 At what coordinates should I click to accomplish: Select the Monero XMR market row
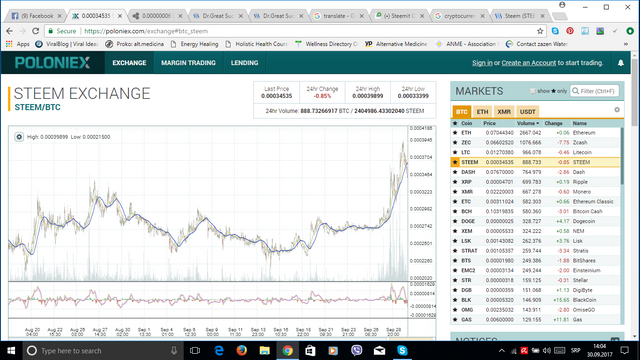coord(535,192)
